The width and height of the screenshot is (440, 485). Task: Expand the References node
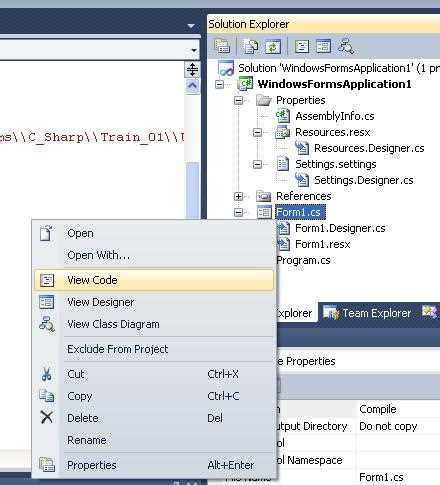point(238,196)
